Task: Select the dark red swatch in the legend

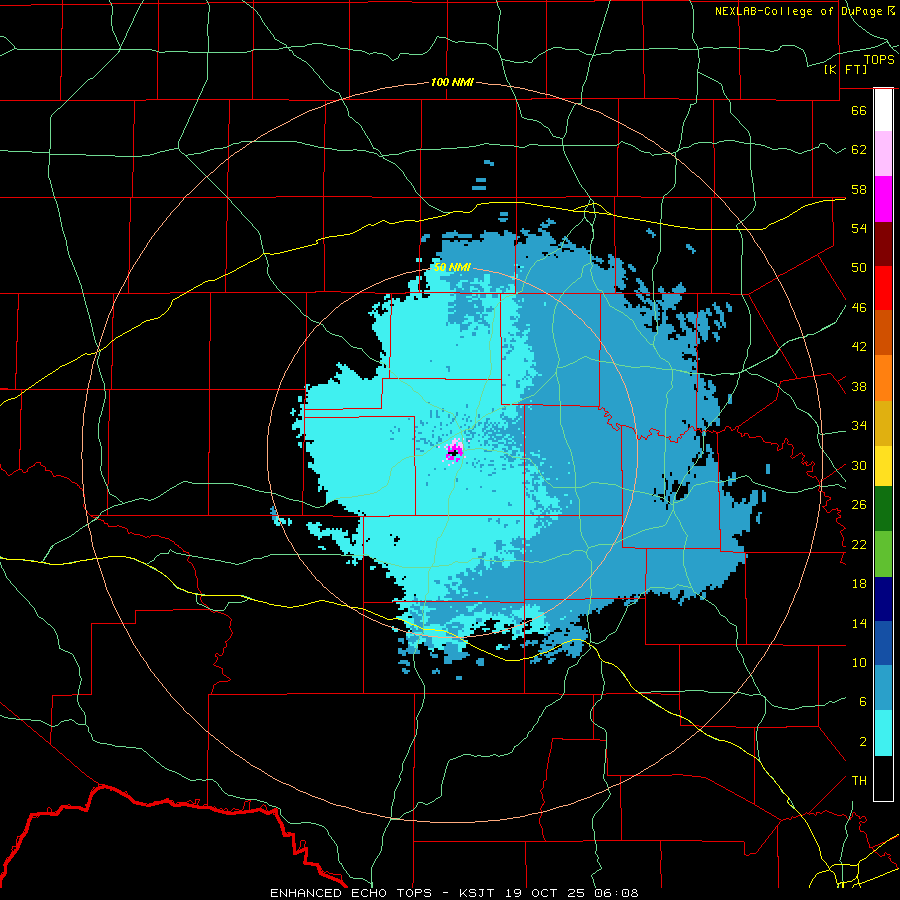Action: 883,244
